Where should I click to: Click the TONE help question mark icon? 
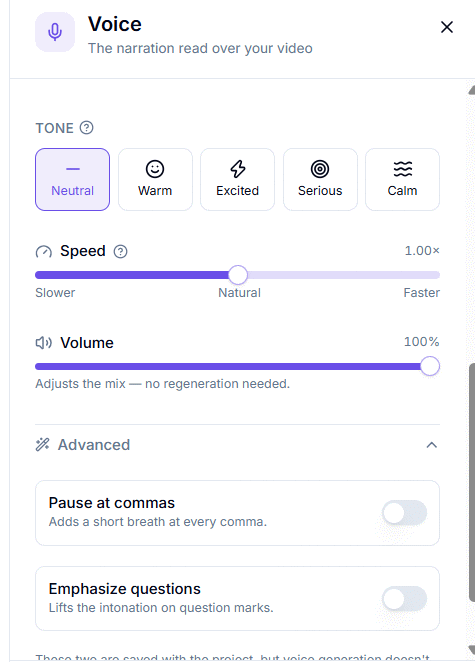[87, 128]
